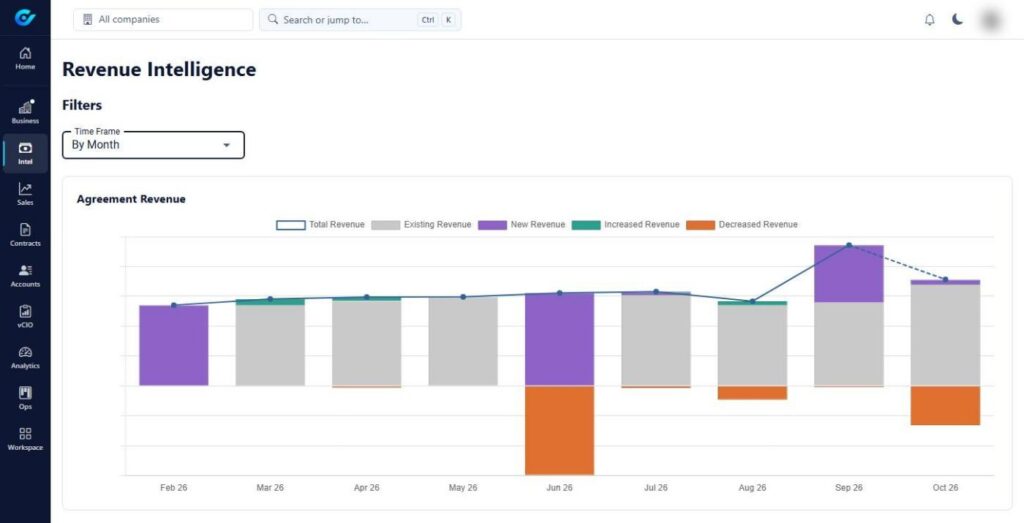Click the Jun 26 orange decreased bar
The width and height of the screenshot is (1024, 523).
tap(560, 430)
